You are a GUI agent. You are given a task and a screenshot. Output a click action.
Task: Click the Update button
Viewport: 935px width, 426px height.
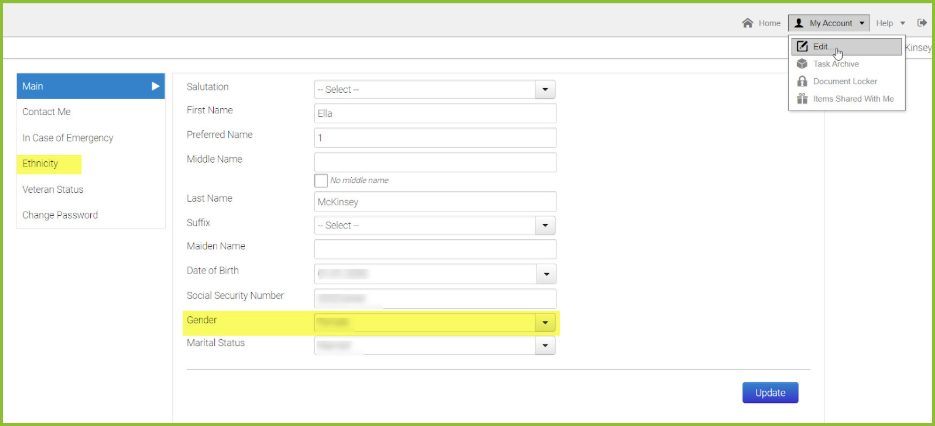(770, 393)
